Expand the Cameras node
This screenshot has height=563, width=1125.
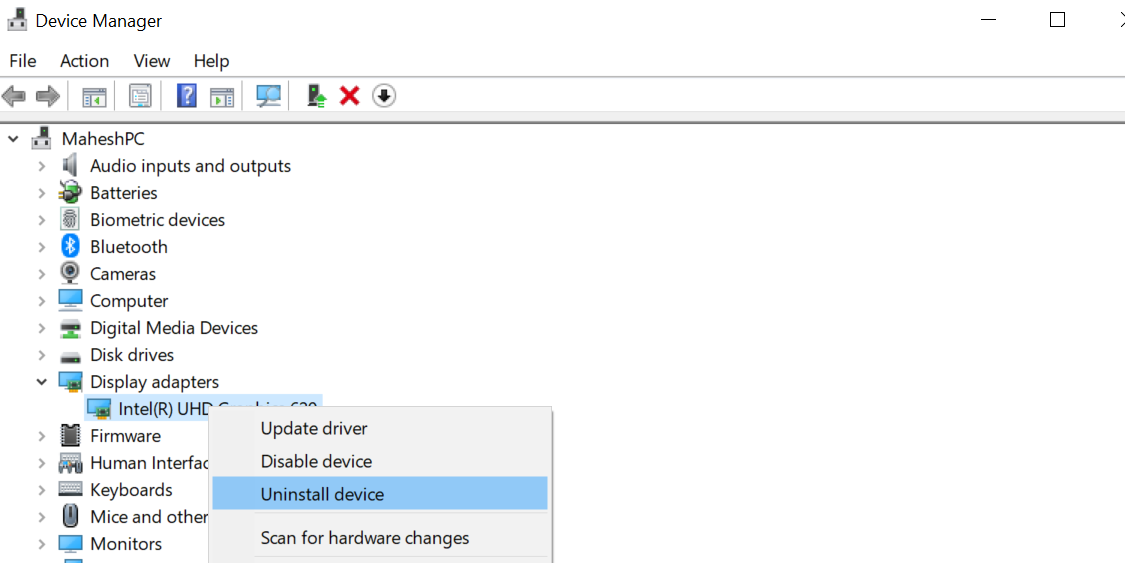click(42, 274)
